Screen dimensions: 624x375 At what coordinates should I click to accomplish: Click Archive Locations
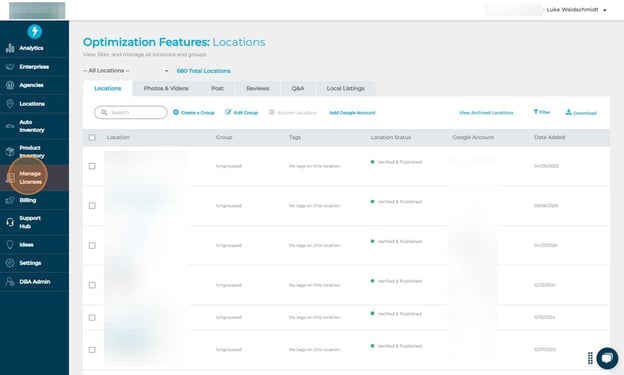pos(292,113)
